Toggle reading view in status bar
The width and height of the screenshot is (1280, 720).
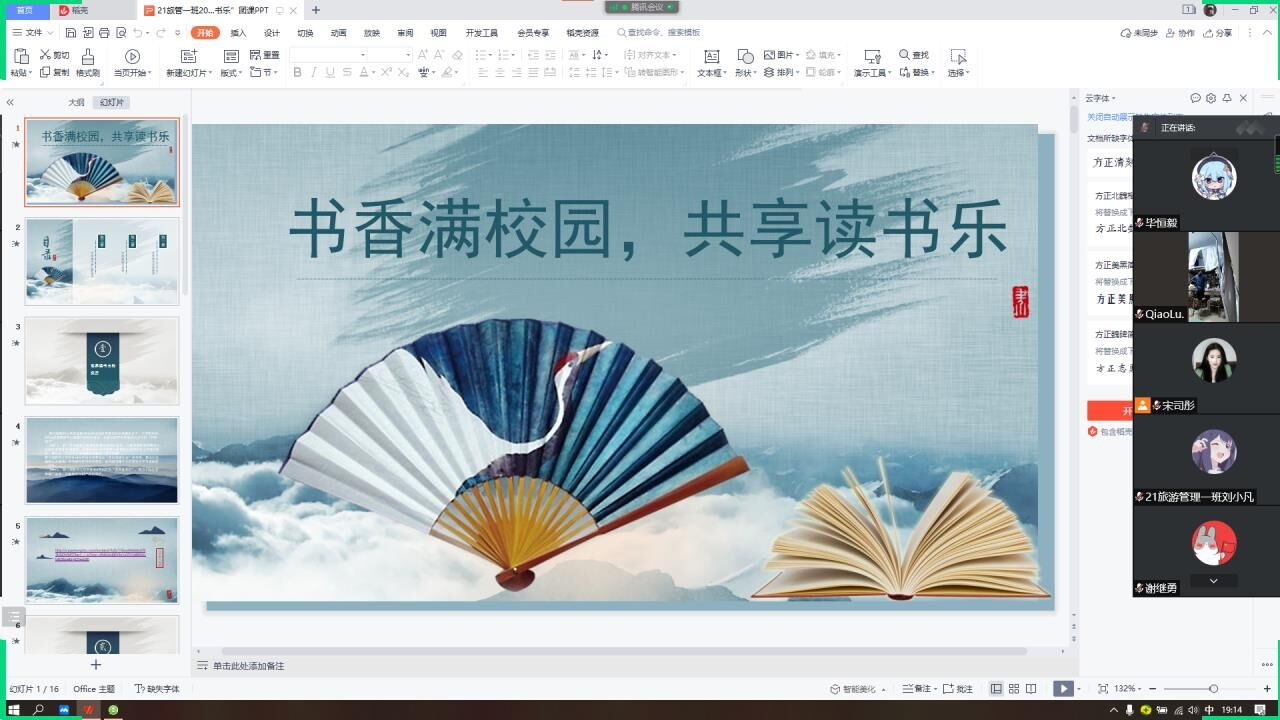(1031, 689)
